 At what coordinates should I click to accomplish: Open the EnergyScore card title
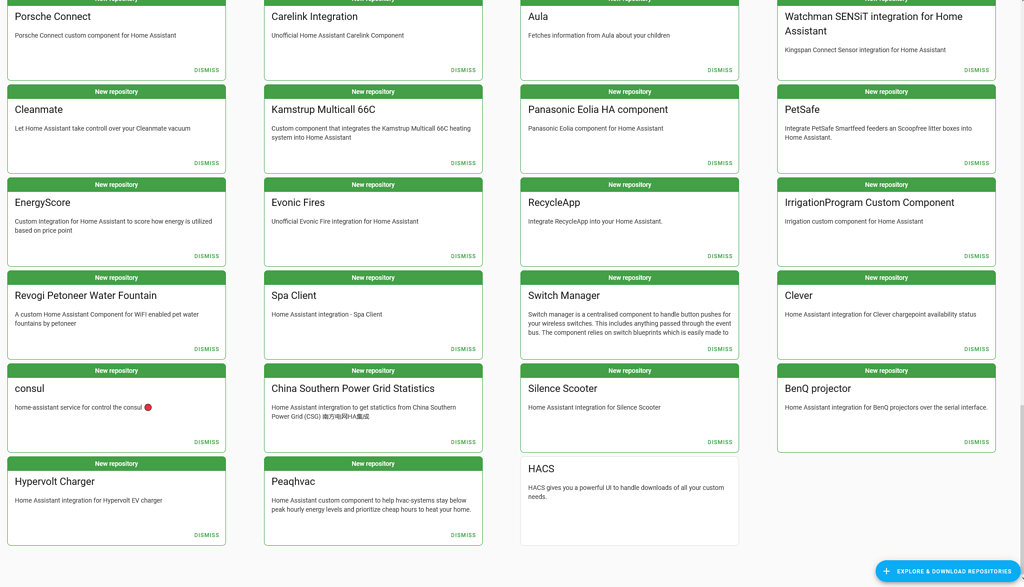tap(42, 202)
